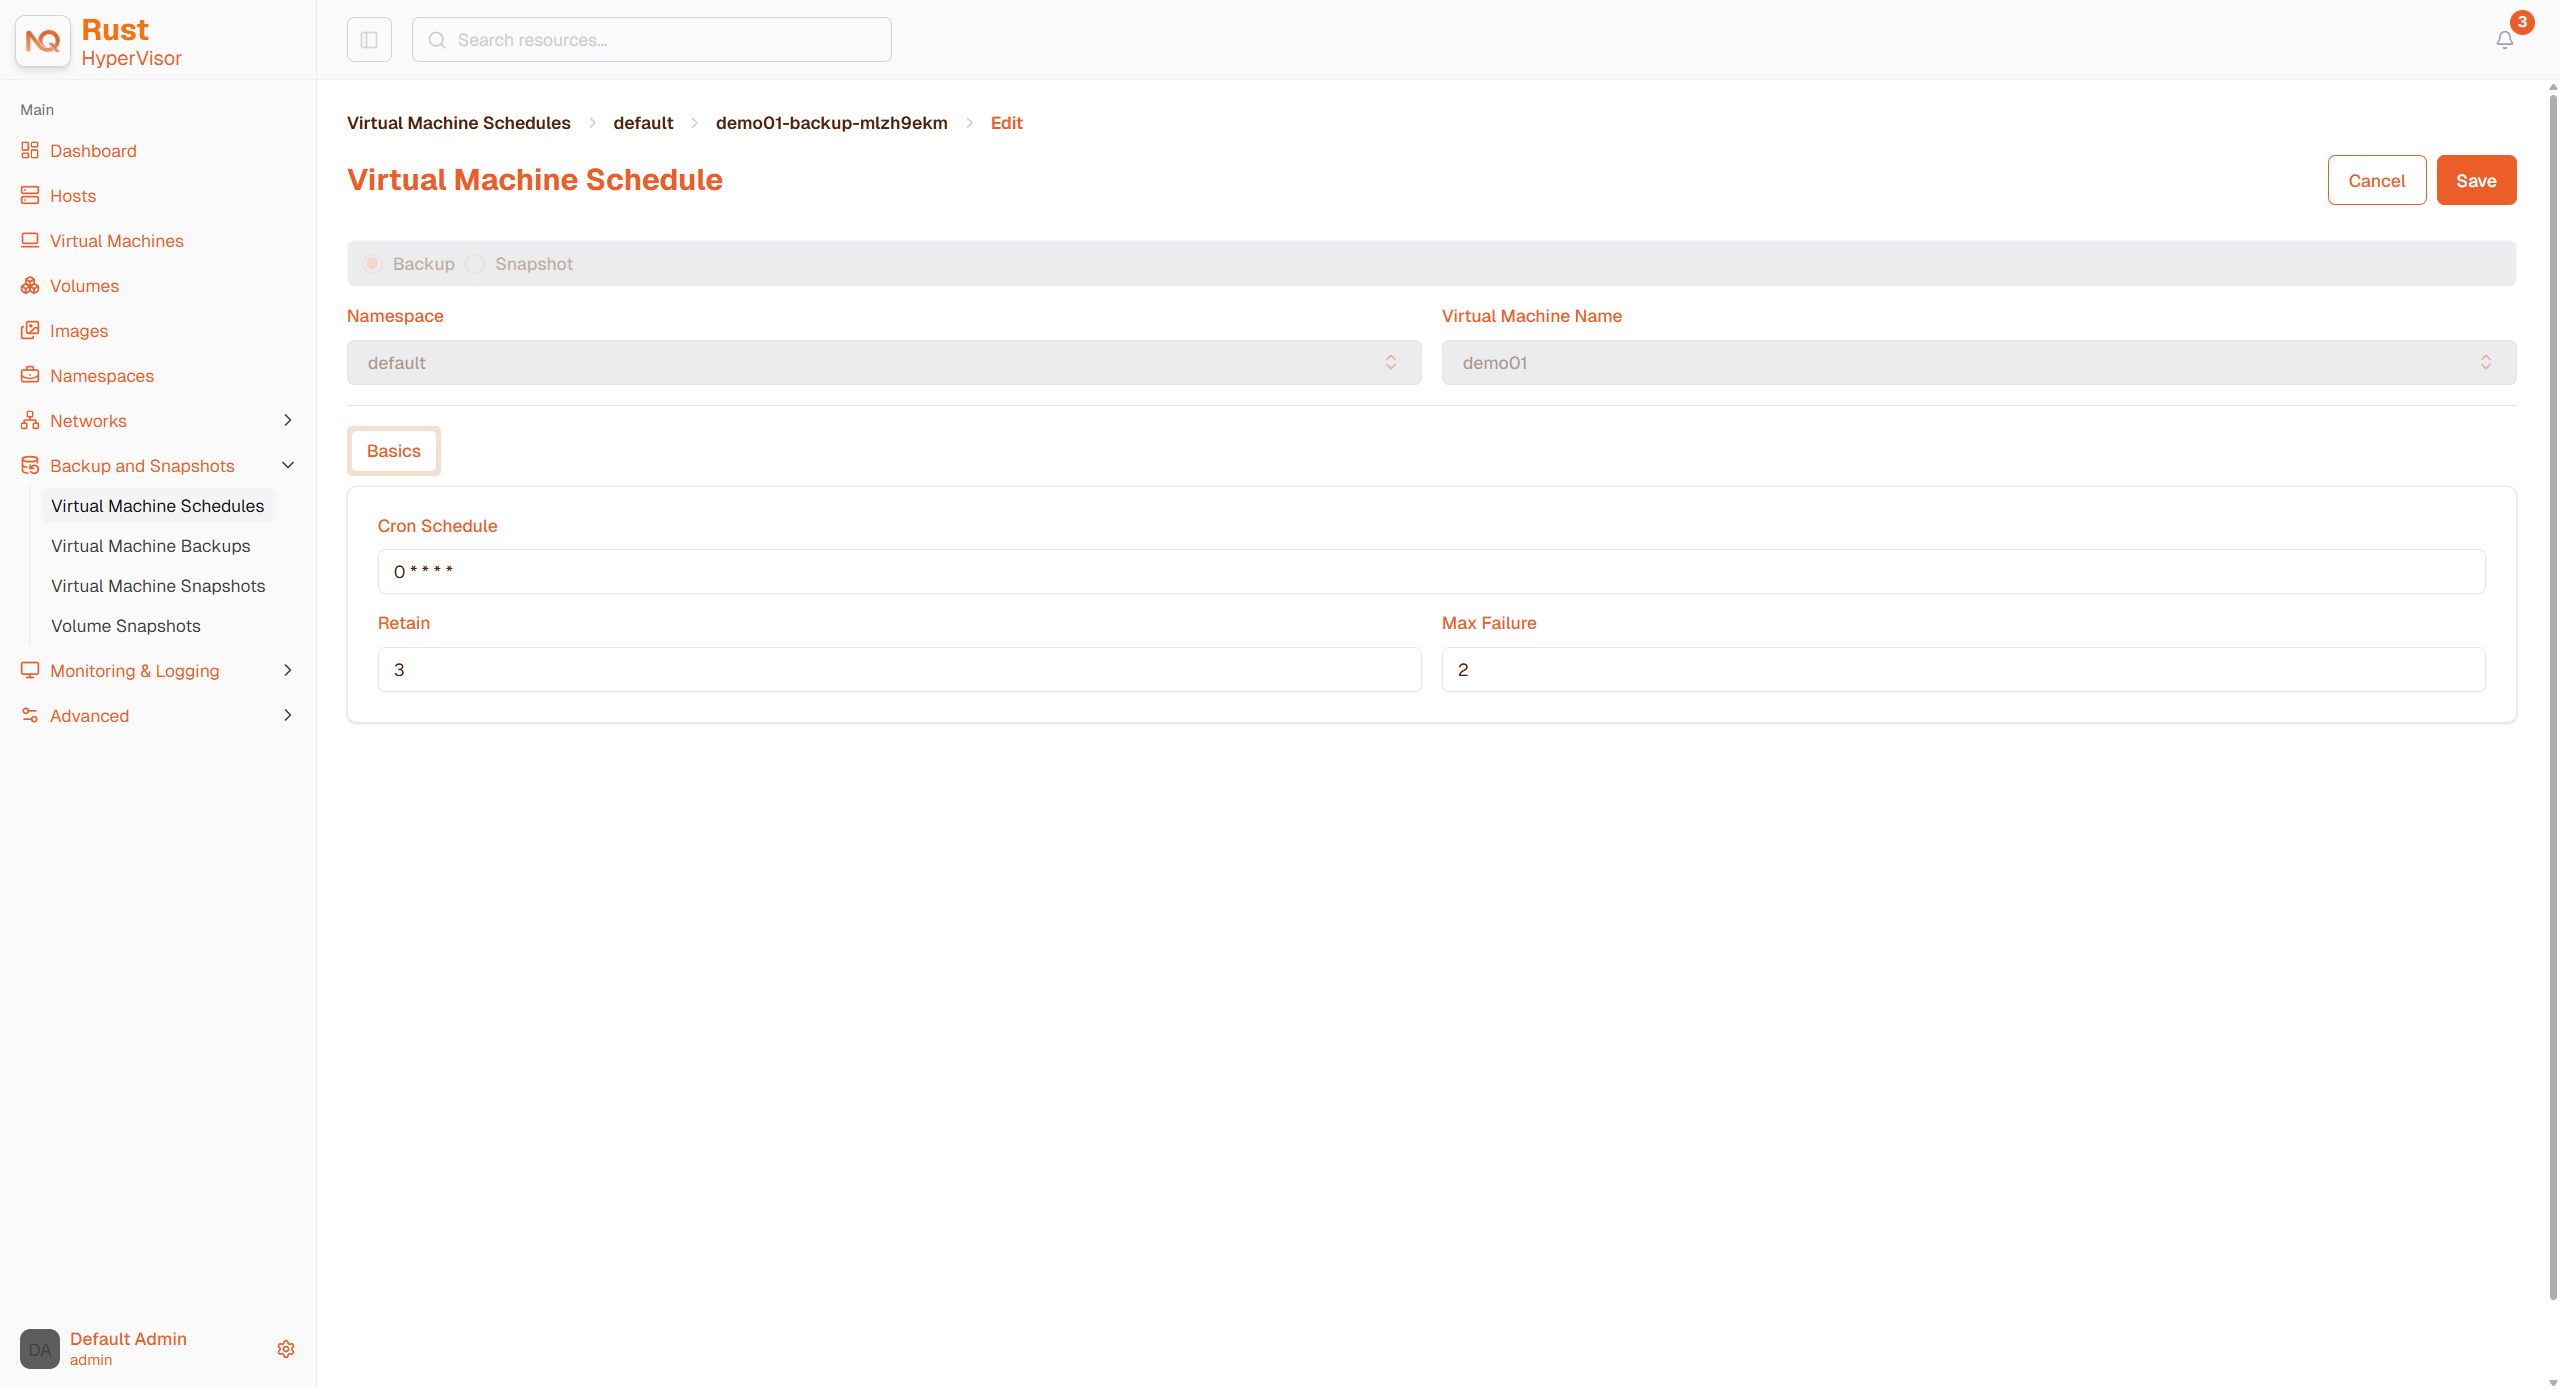Expand the Advanced menu chevron

coord(288,716)
